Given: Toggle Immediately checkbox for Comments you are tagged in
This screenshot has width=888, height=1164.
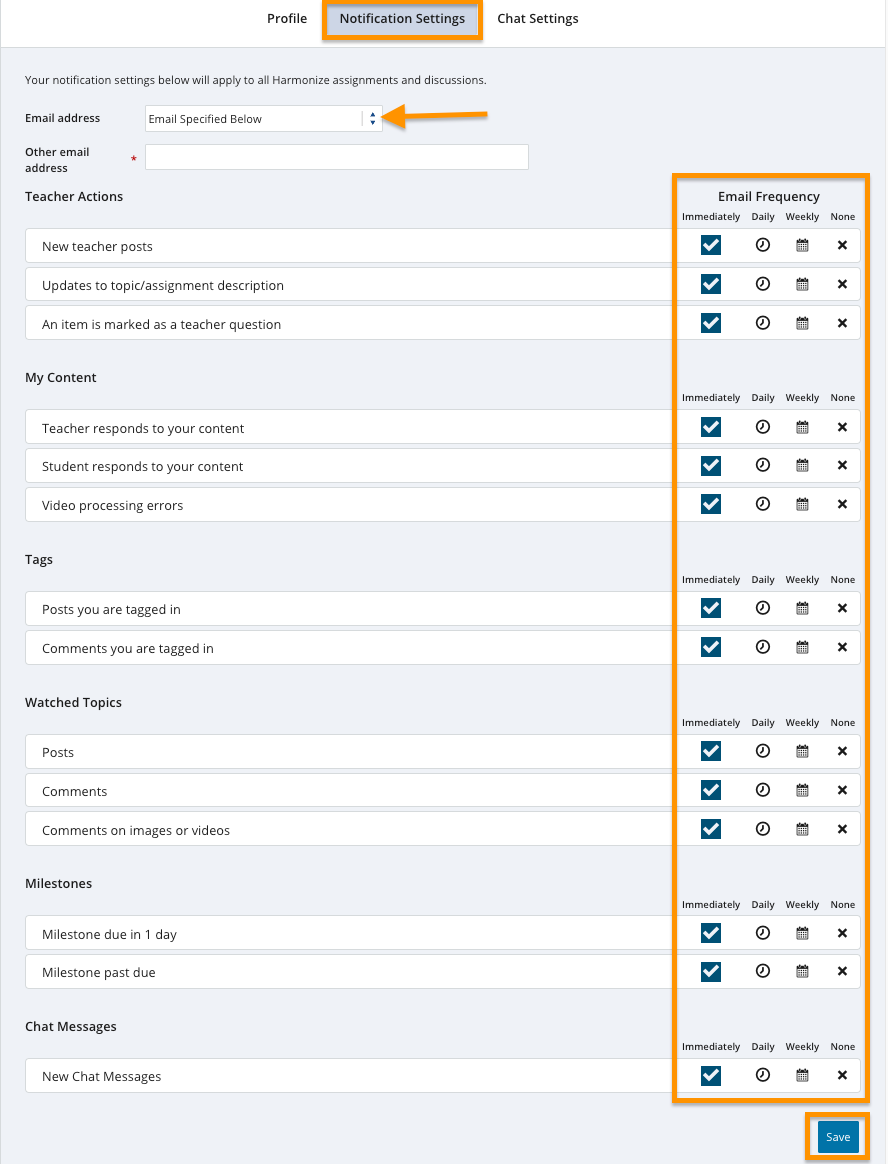Looking at the screenshot, I should click(711, 647).
